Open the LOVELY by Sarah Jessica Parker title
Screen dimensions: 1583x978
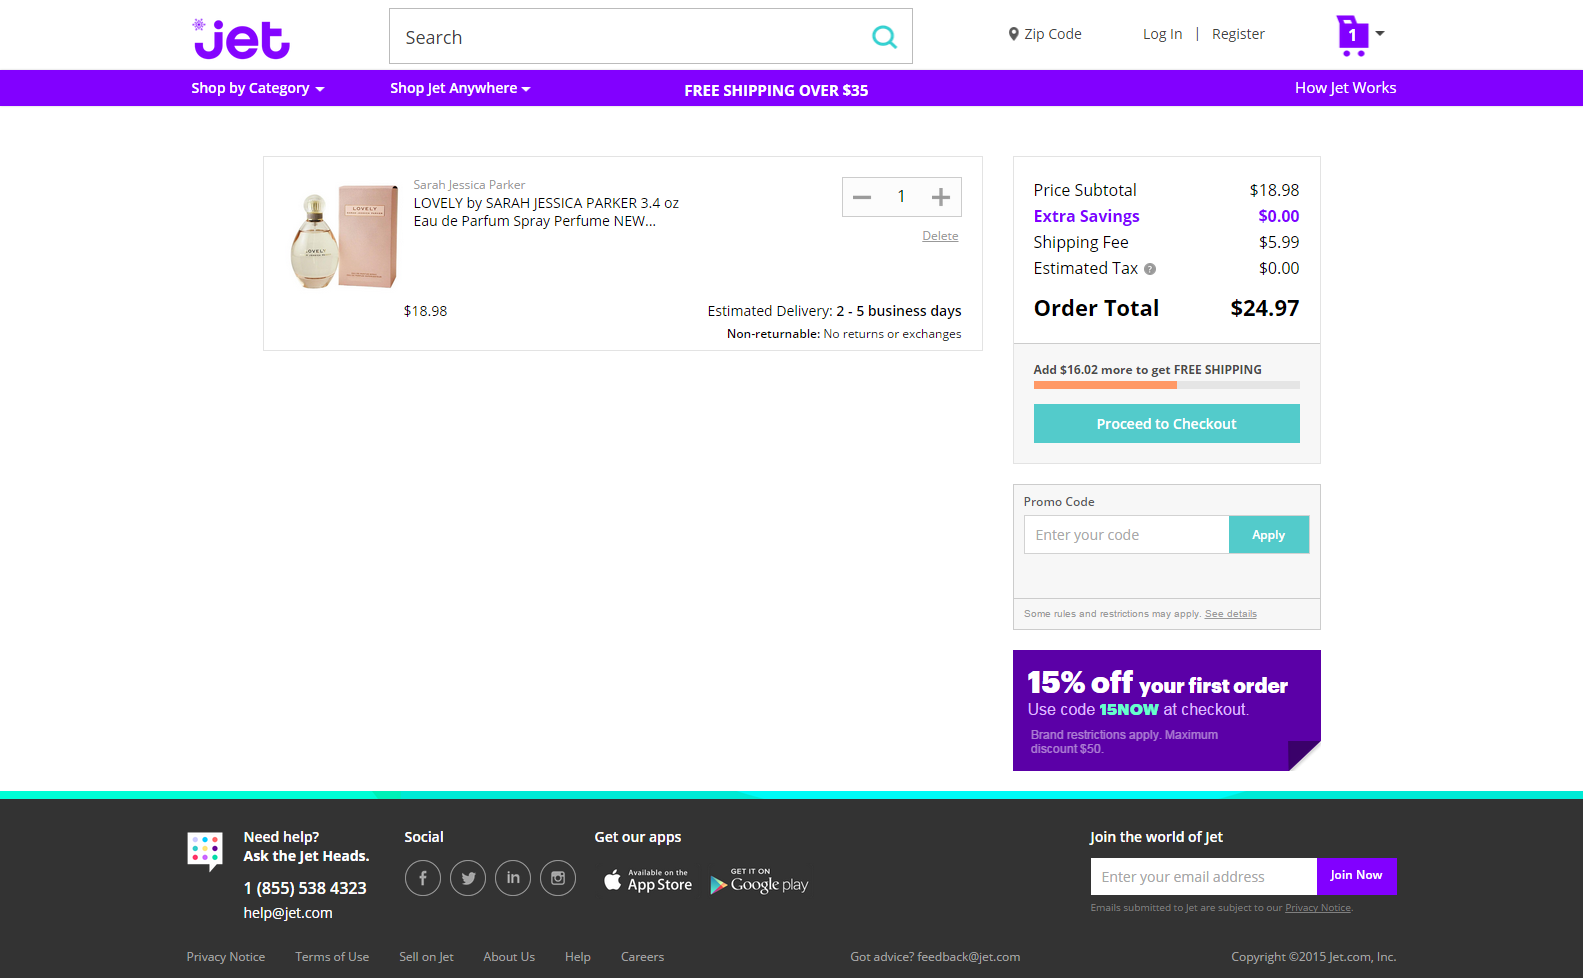[546, 212]
